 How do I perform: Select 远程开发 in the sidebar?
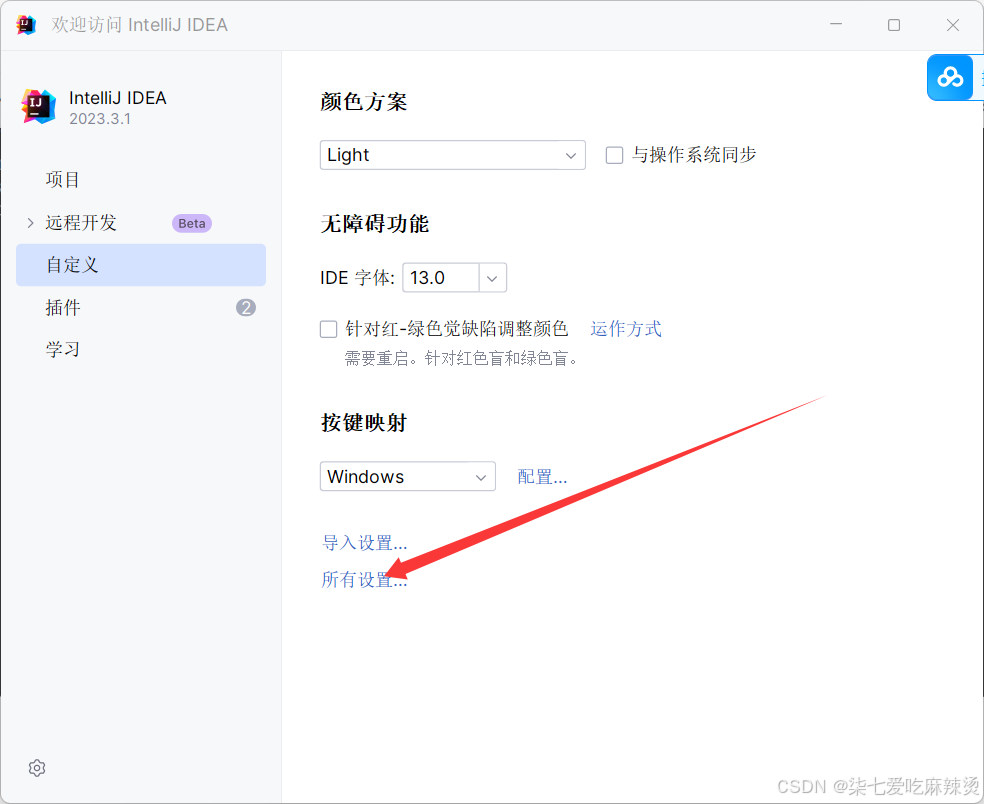tap(81, 223)
